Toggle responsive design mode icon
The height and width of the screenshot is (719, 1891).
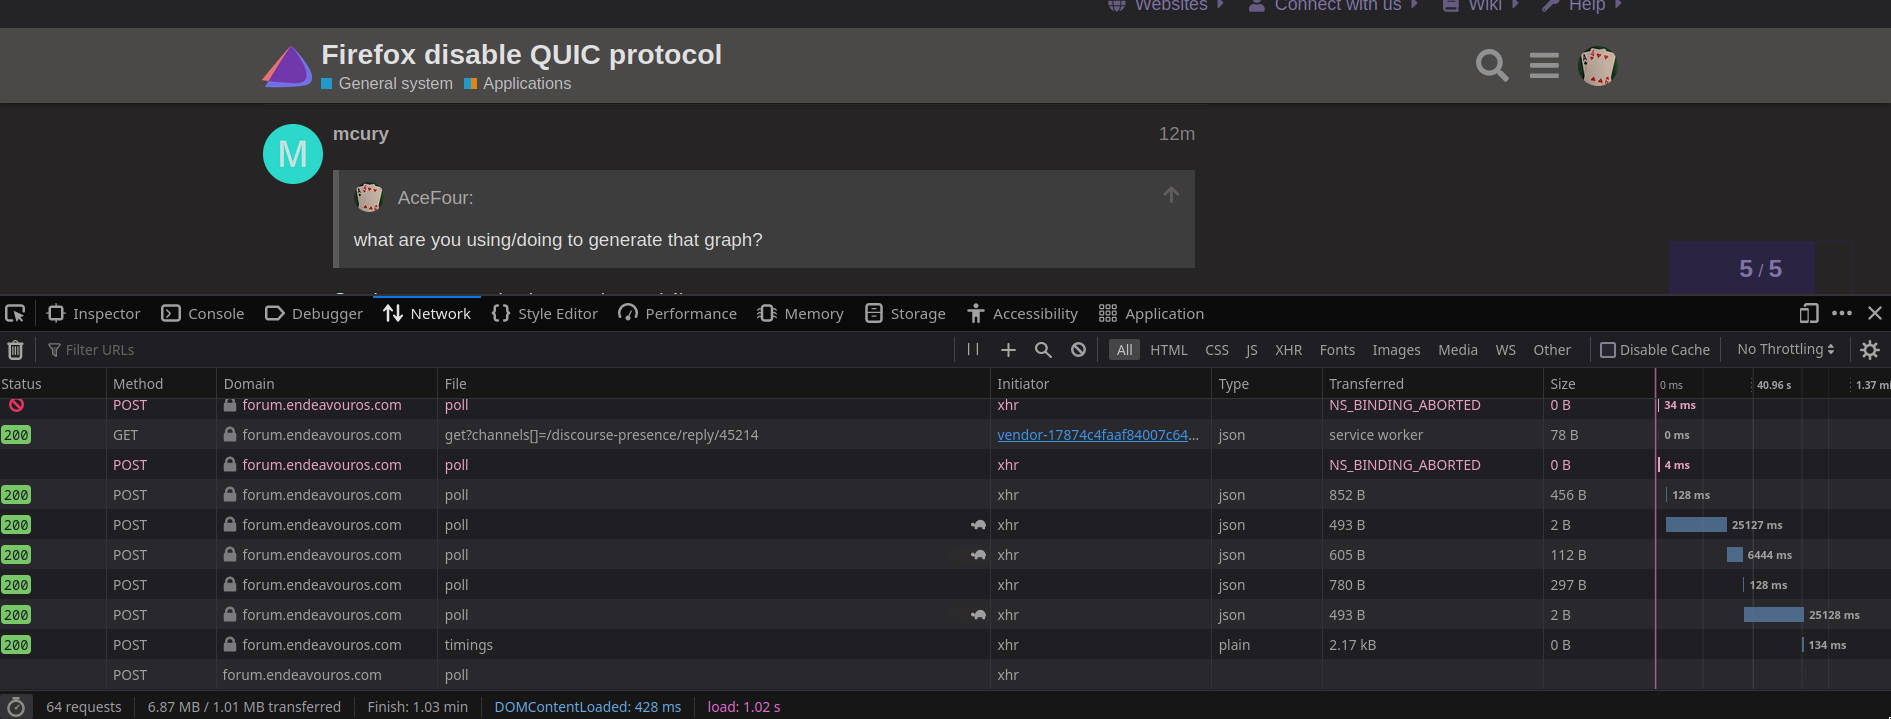pos(1808,314)
